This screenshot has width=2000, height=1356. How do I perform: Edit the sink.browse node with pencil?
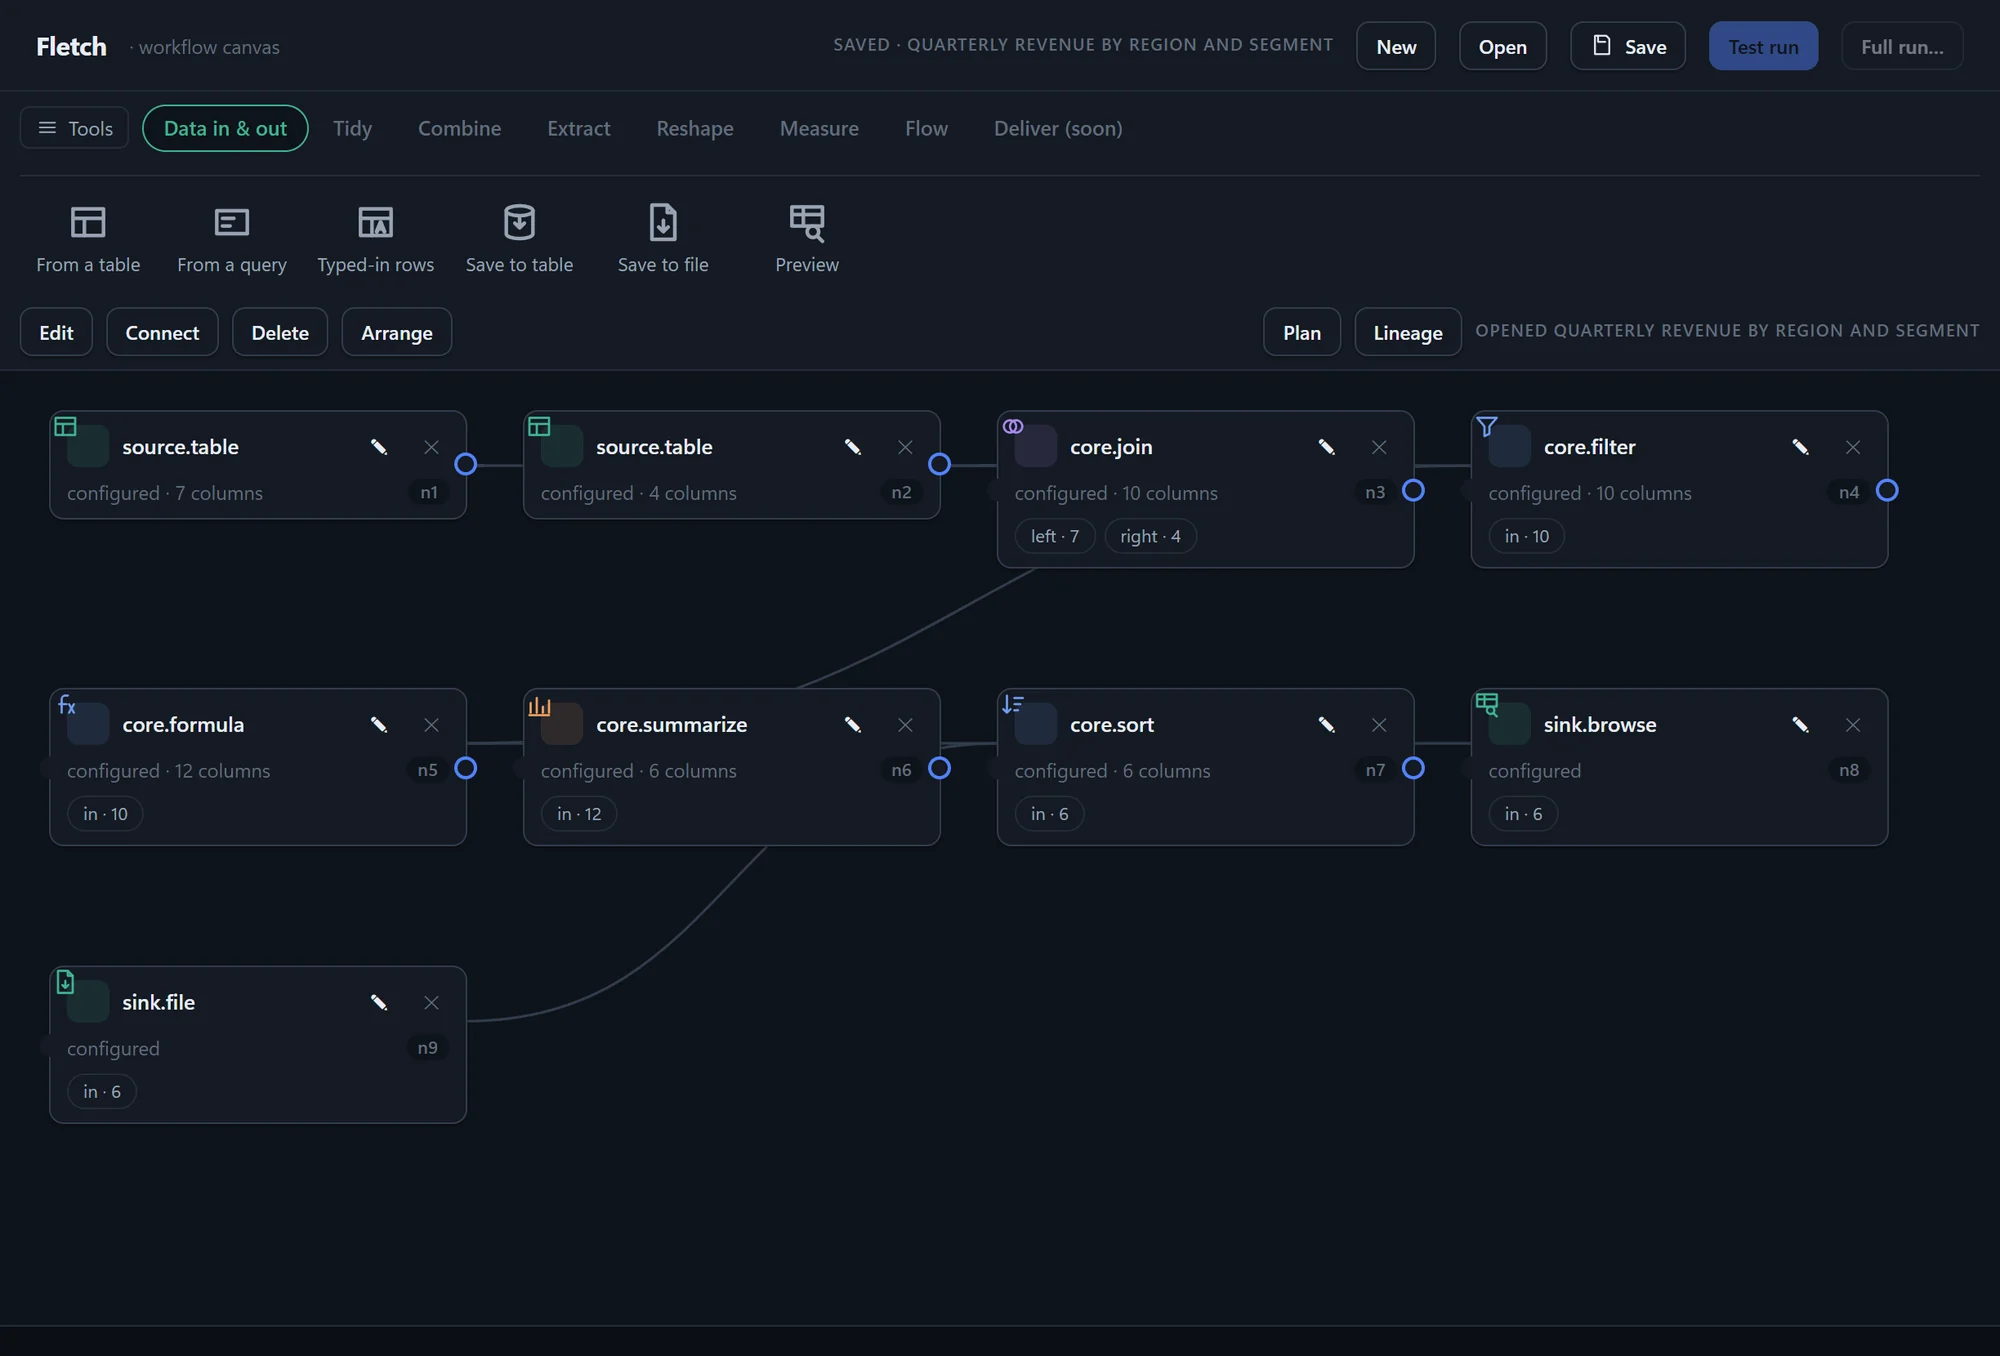[x=1801, y=725]
